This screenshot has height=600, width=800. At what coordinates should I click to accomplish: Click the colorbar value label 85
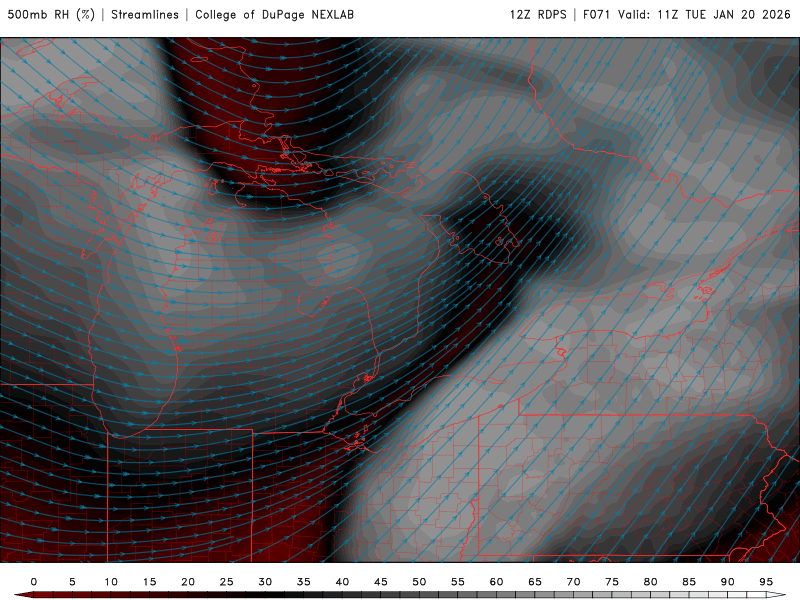pos(689,582)
